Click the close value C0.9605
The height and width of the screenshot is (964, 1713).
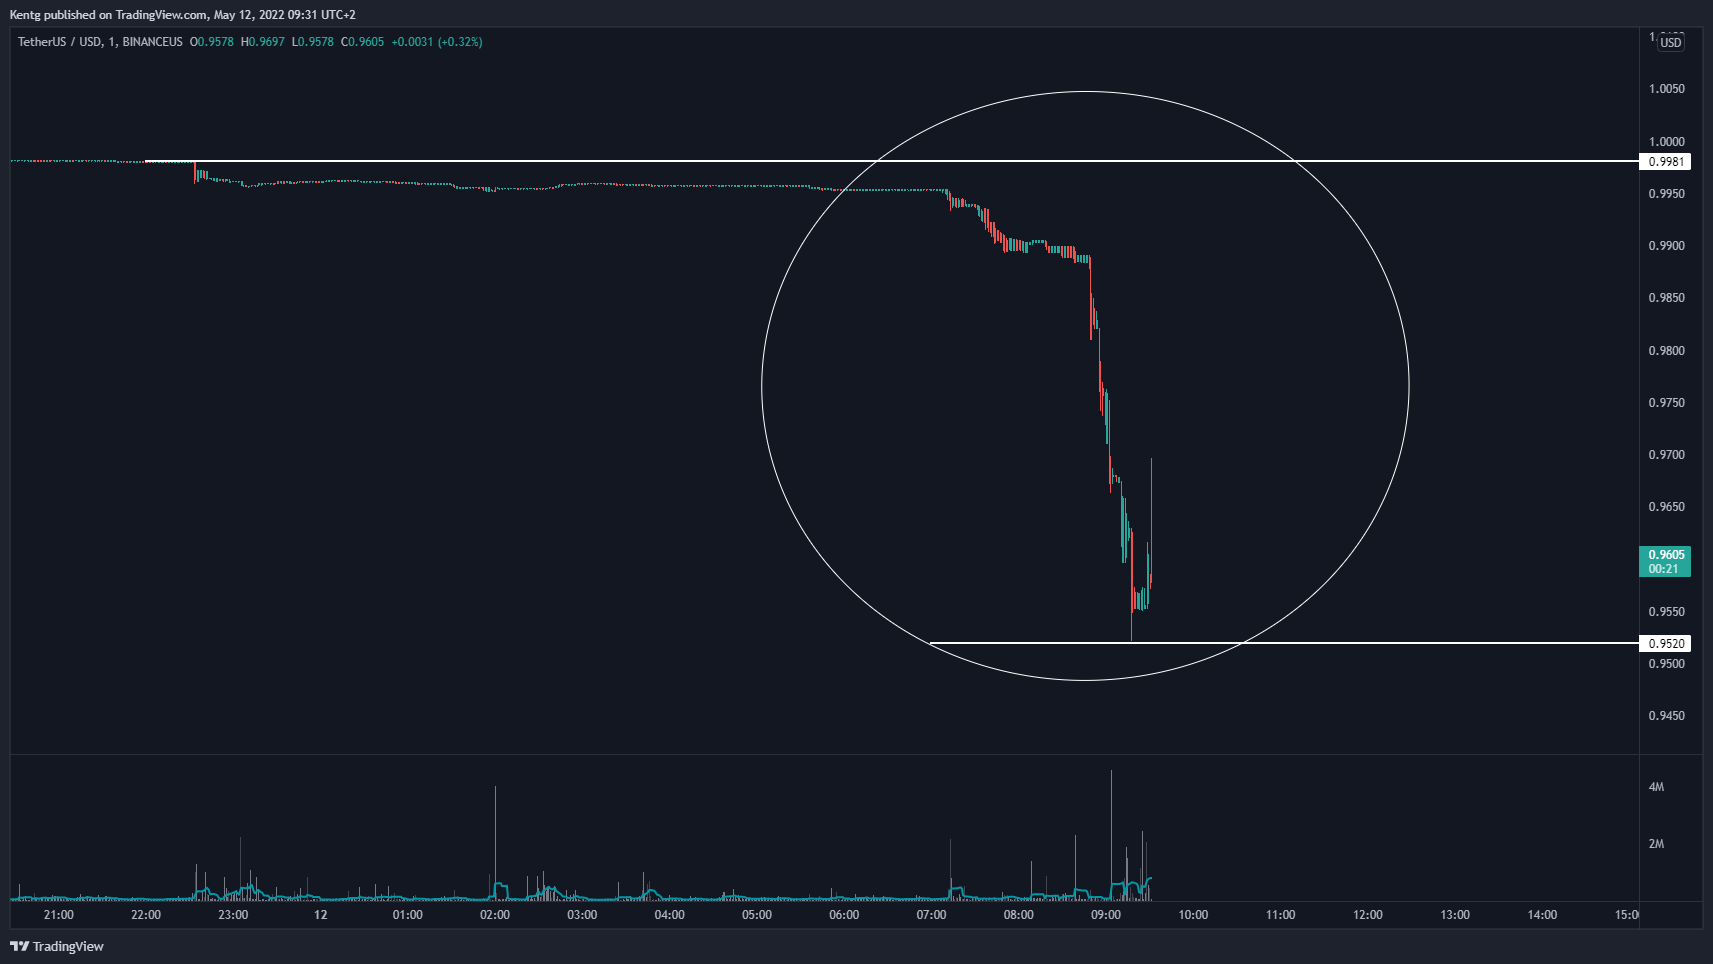click(x=363, y=42)
